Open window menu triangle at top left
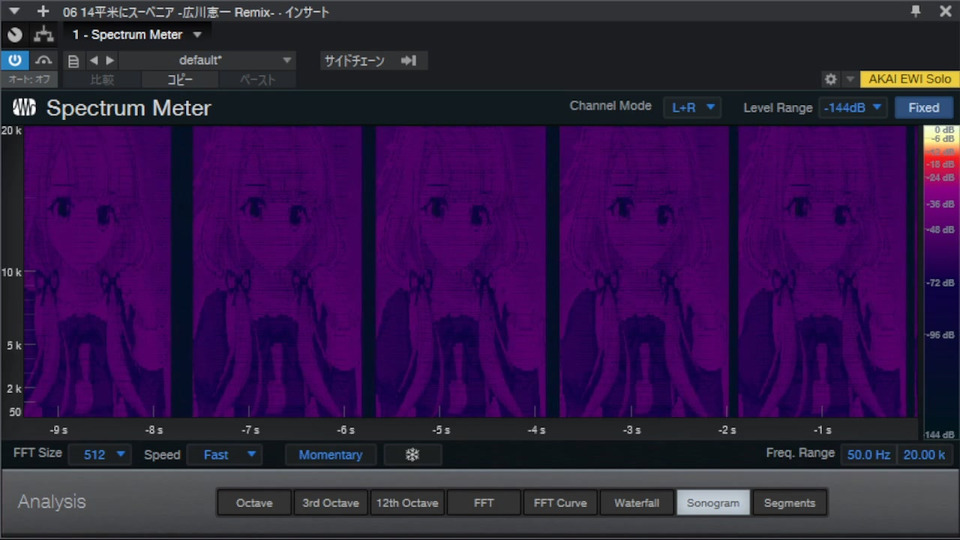This screenshot has width=960, height=540. click(x=14, y=12)
